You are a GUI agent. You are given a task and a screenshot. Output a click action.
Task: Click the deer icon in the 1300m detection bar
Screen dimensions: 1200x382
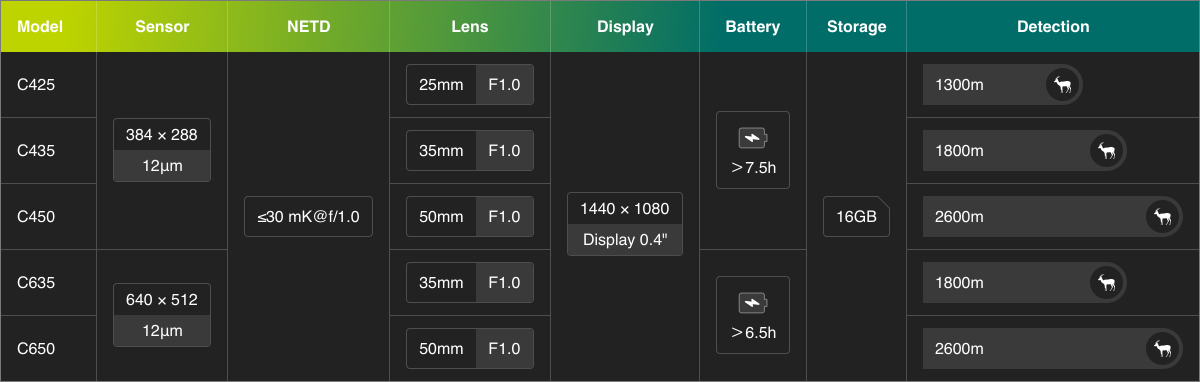(1063, 85)
